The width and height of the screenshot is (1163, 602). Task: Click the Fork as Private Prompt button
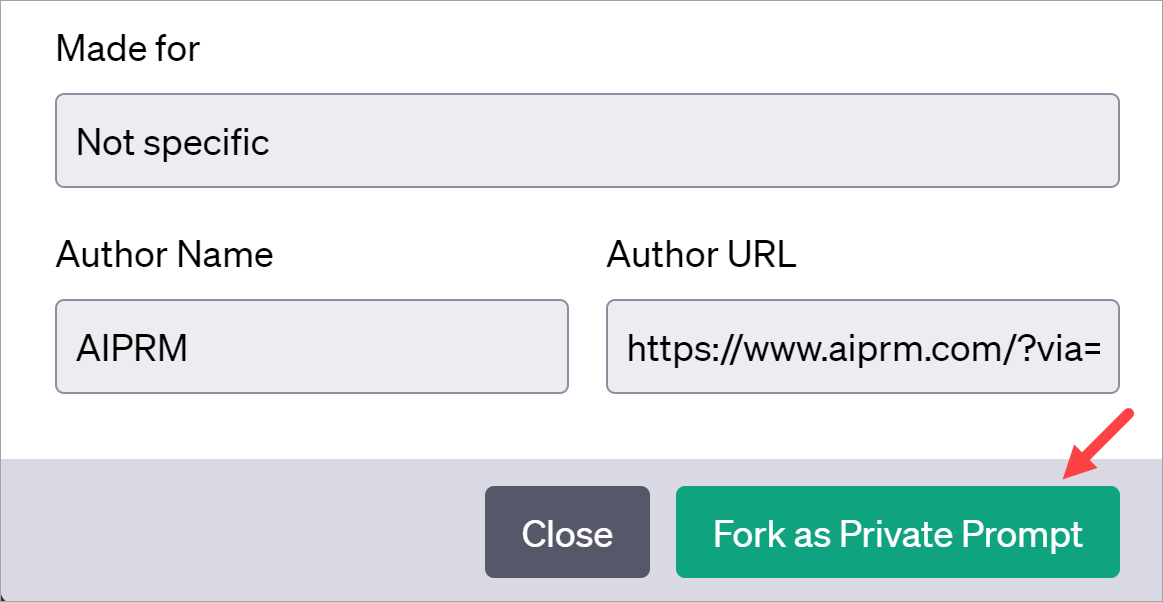point(897,532)
